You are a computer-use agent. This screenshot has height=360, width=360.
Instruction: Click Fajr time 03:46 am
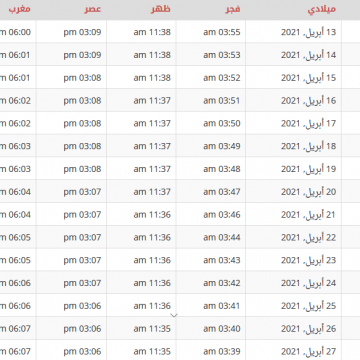coord(222,215)
